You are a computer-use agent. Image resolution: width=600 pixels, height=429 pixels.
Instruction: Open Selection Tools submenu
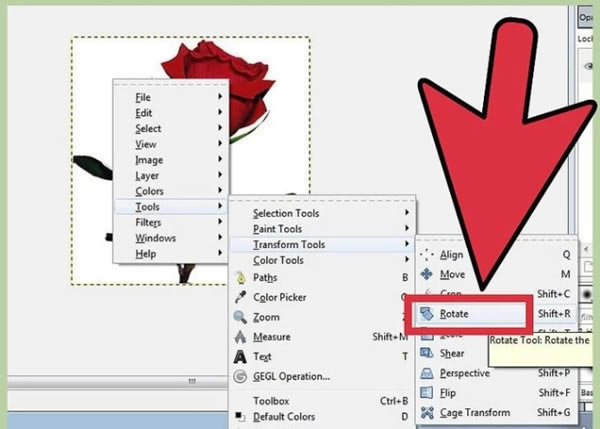coord(322,213)
